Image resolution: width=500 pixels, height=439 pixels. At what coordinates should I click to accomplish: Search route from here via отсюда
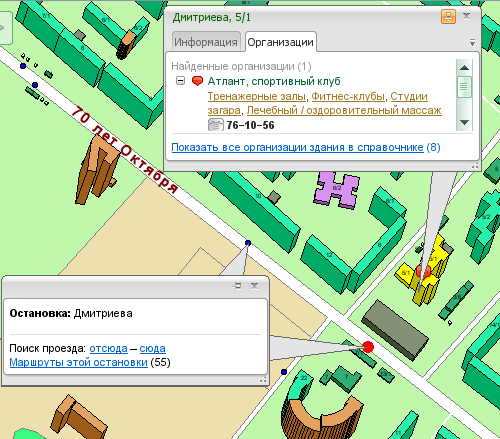(x=109, y=348)
